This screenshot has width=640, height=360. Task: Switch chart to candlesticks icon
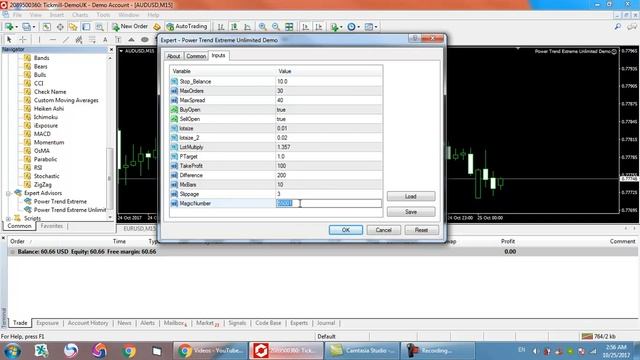pyautogui.click(x=234, y=27)
